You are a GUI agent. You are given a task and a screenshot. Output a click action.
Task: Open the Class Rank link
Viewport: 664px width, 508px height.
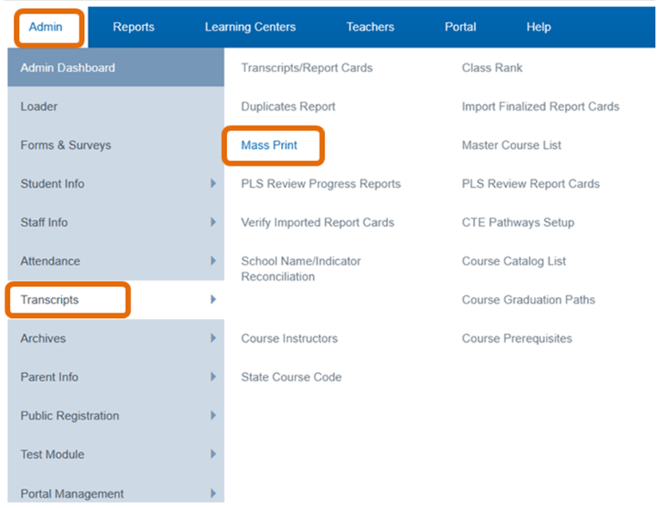[492, 68]
